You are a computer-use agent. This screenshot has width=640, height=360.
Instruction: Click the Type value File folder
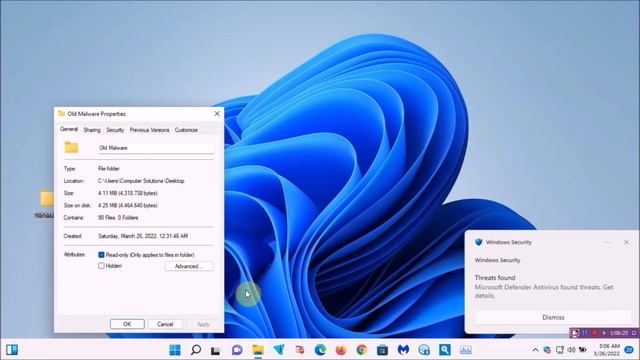point(109,169)
